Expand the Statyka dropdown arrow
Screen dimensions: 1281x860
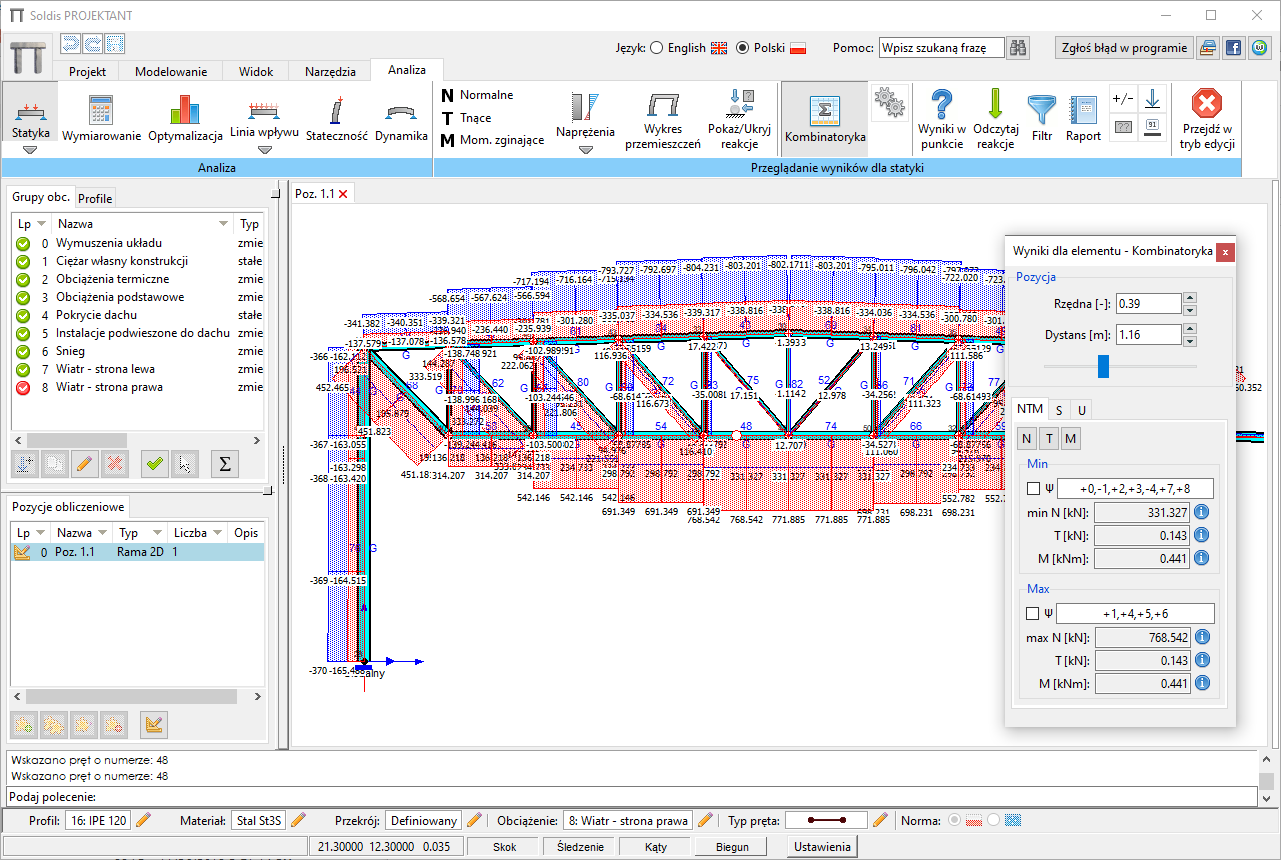click(30, 150)
